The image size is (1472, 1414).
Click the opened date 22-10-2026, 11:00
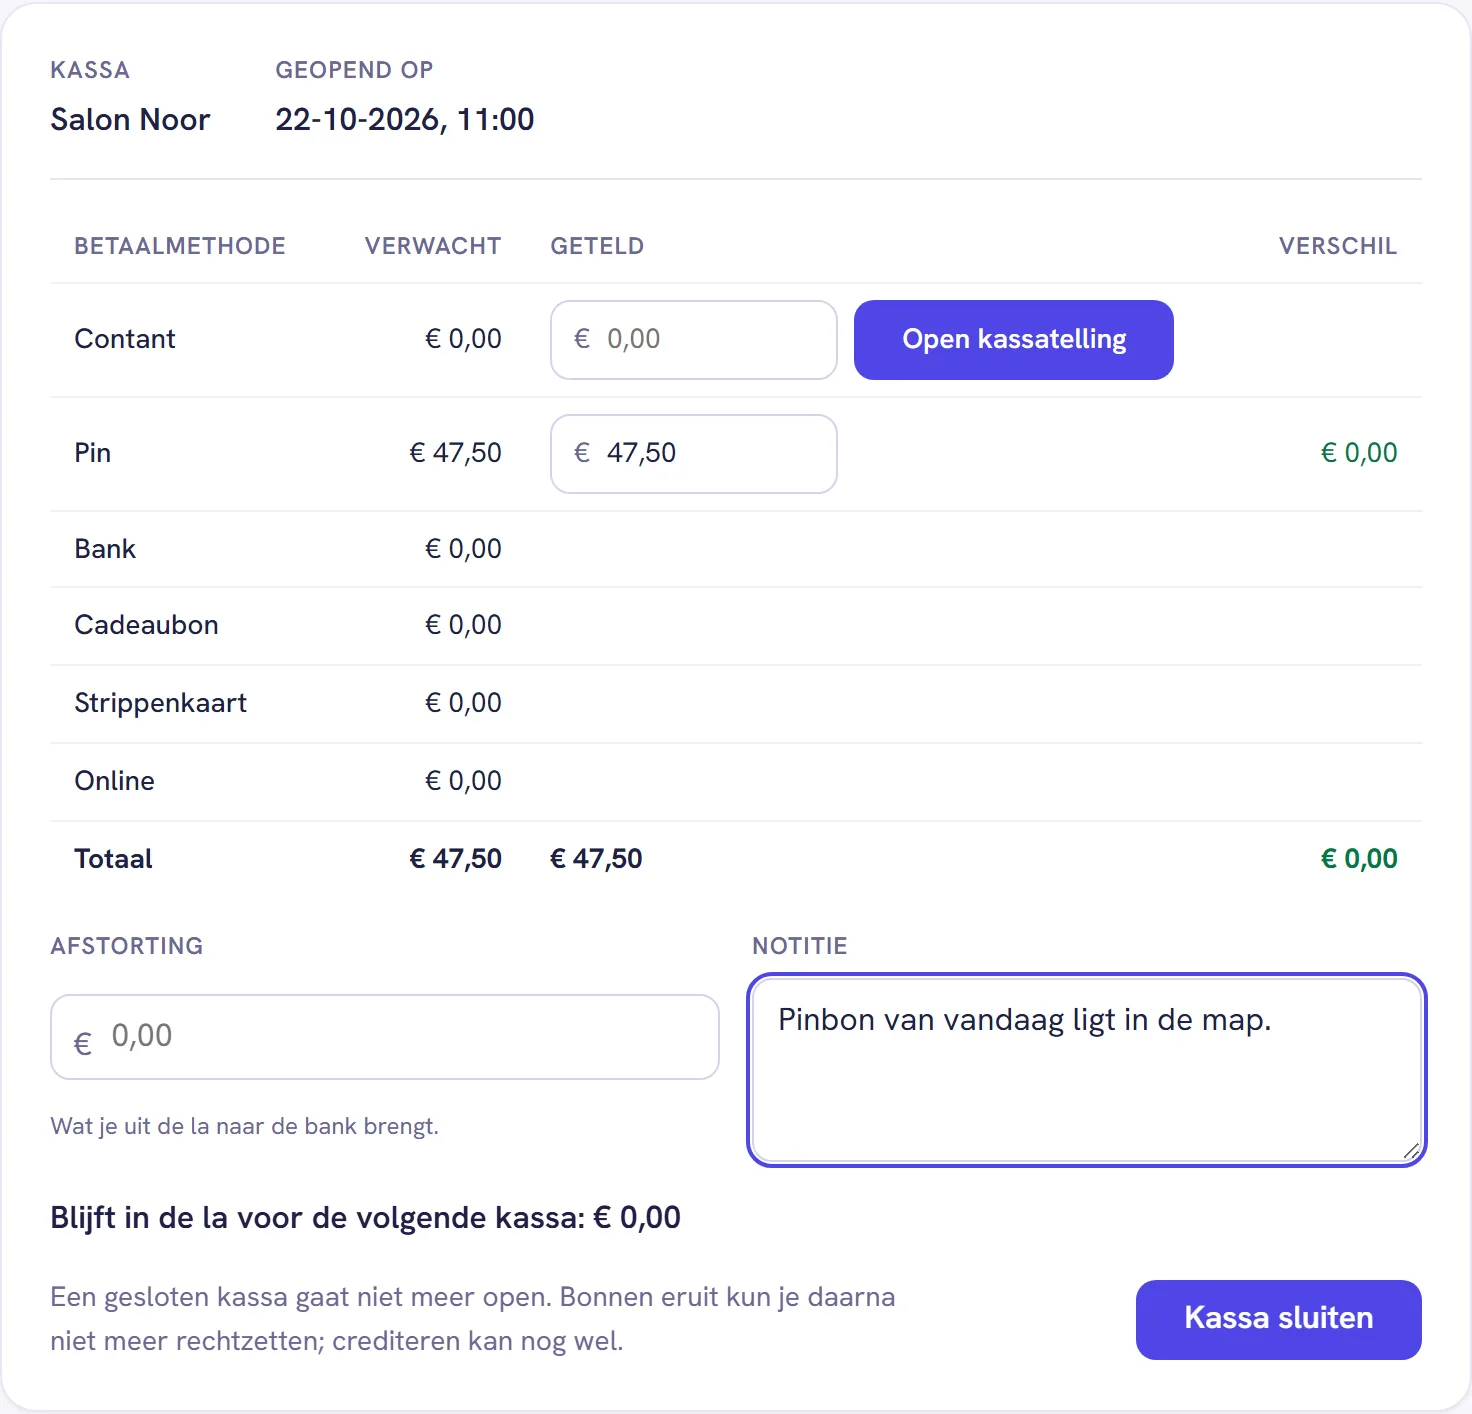[405, 120]
